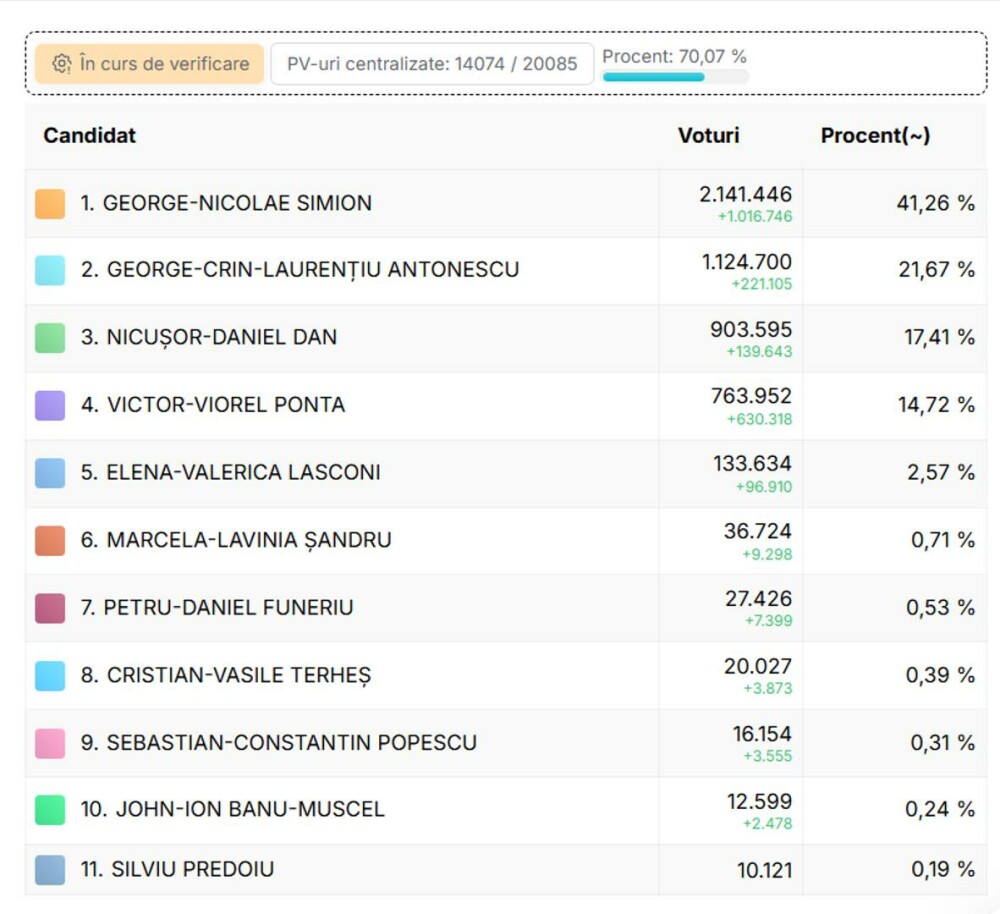Click the PV-uri centralizate counter box

432,64
